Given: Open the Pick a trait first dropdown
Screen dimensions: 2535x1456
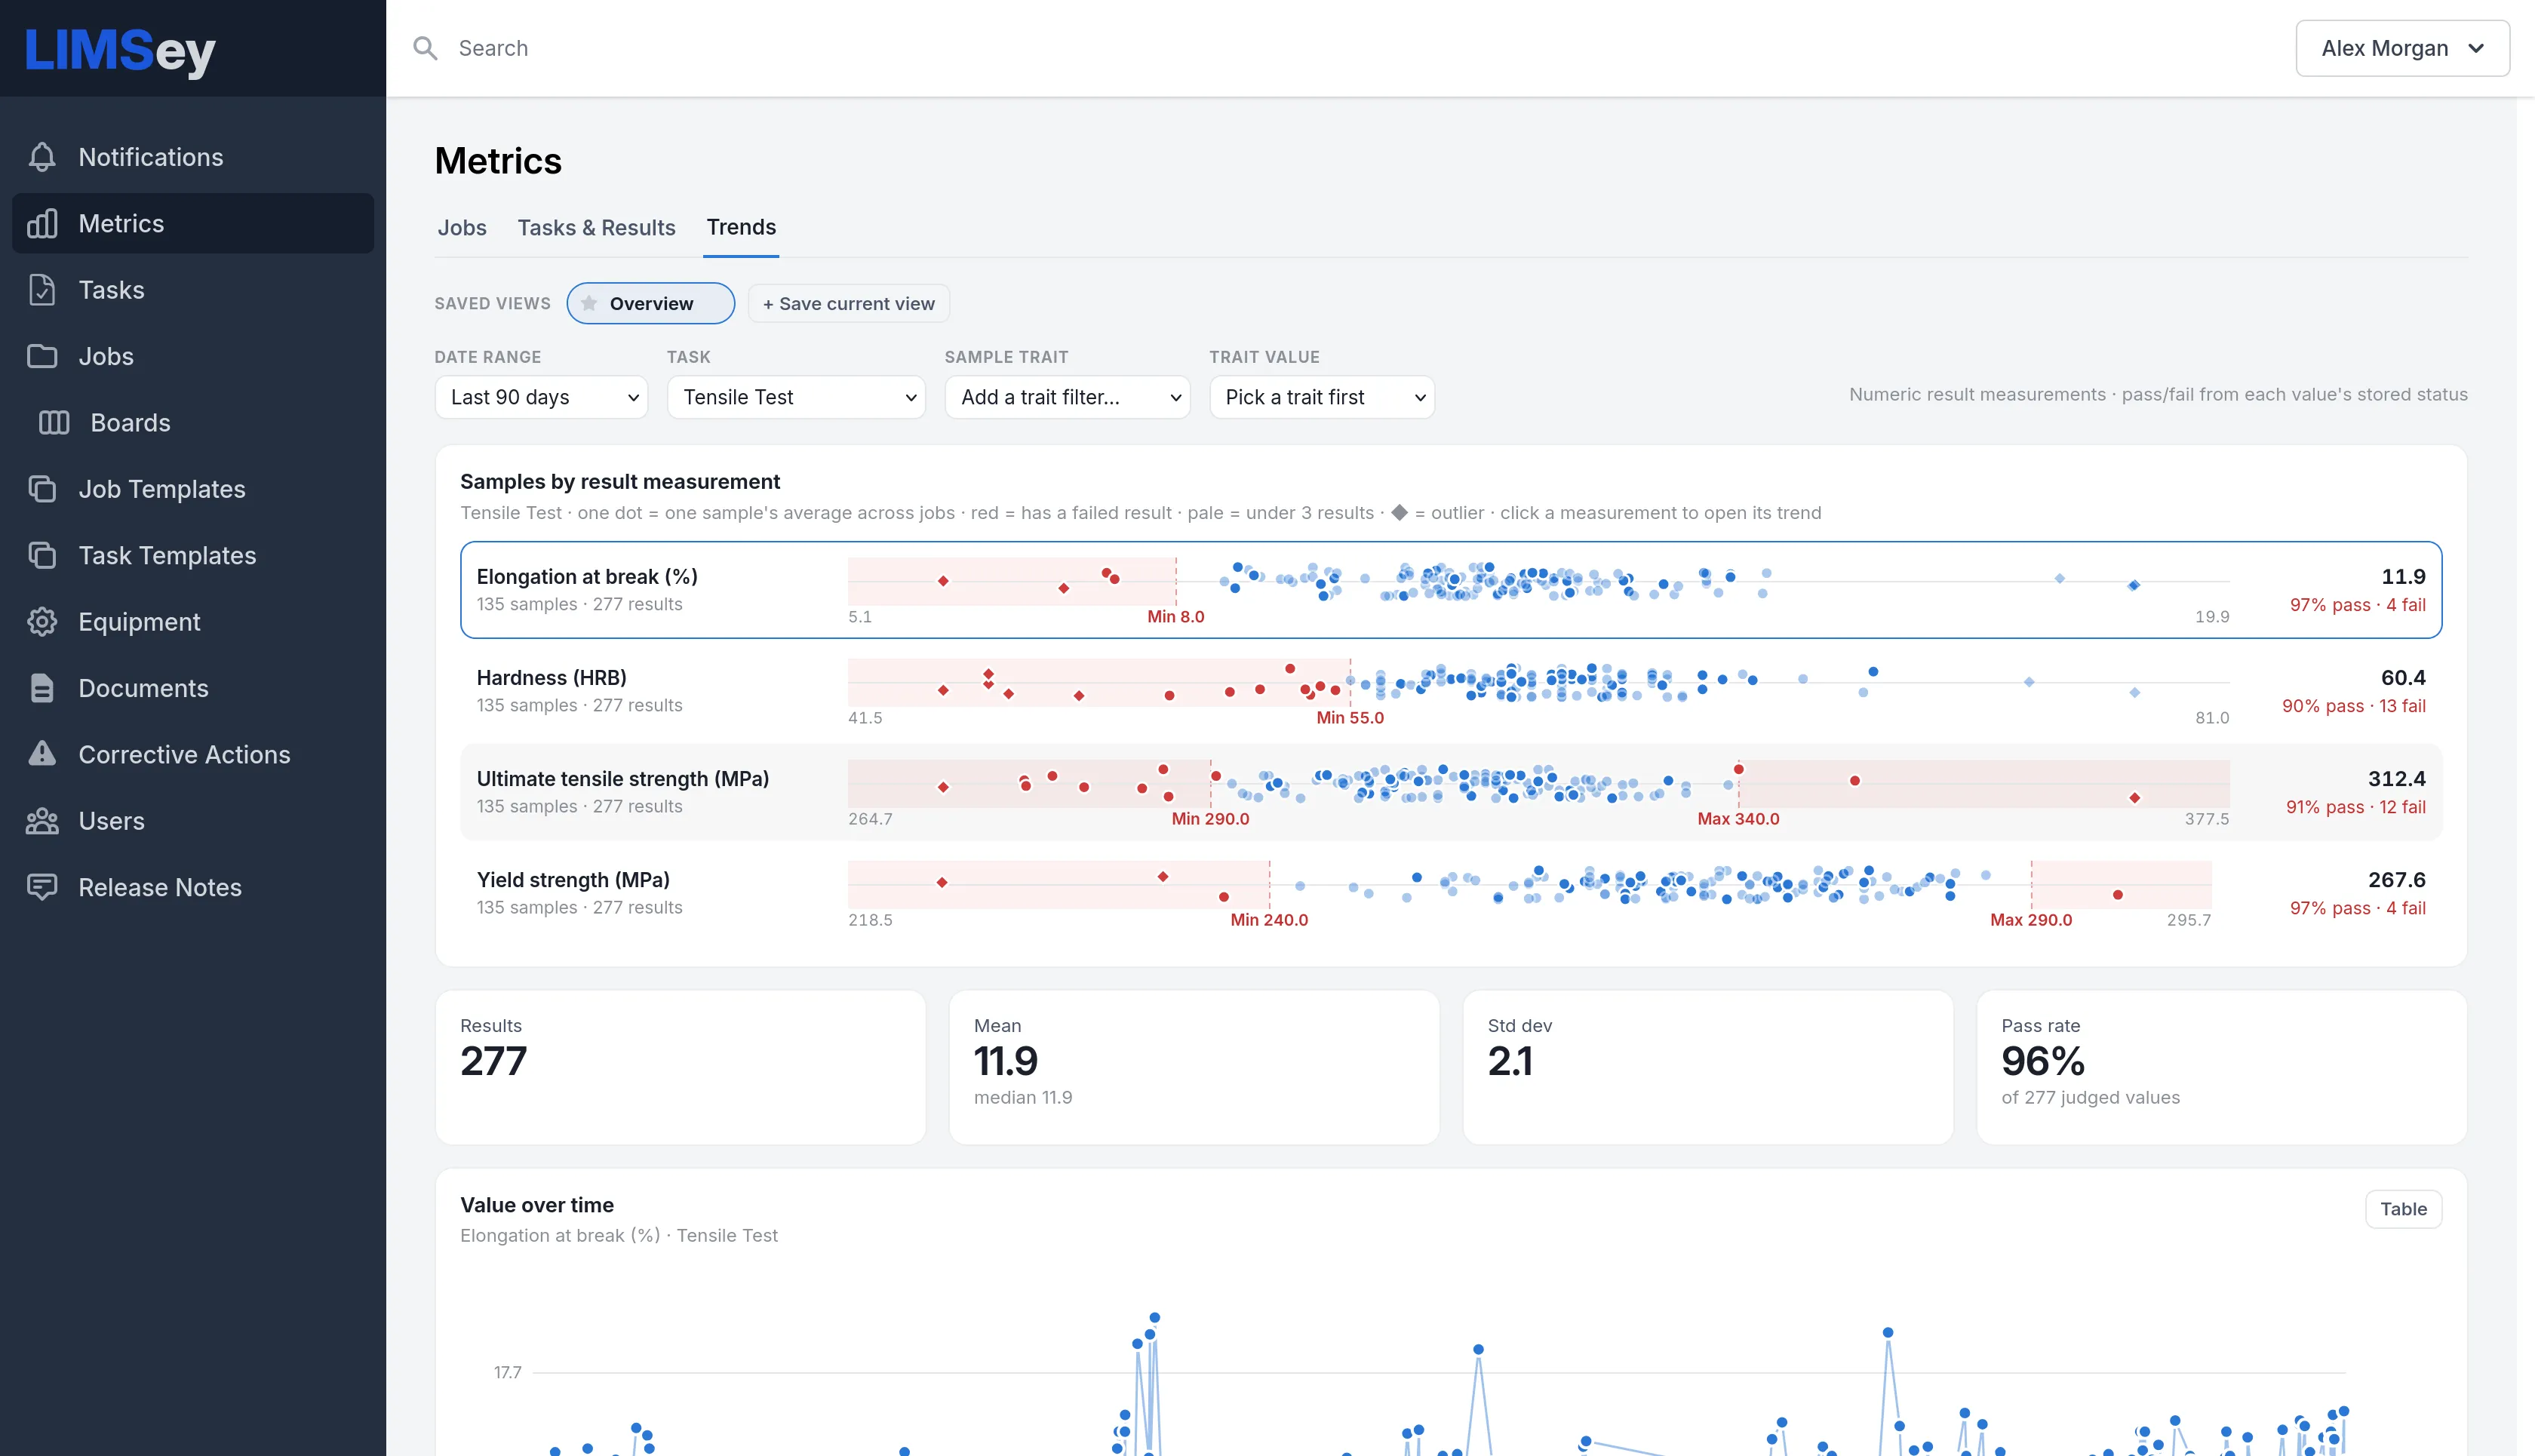Looking at the screenshot, I should [1322, 397].
